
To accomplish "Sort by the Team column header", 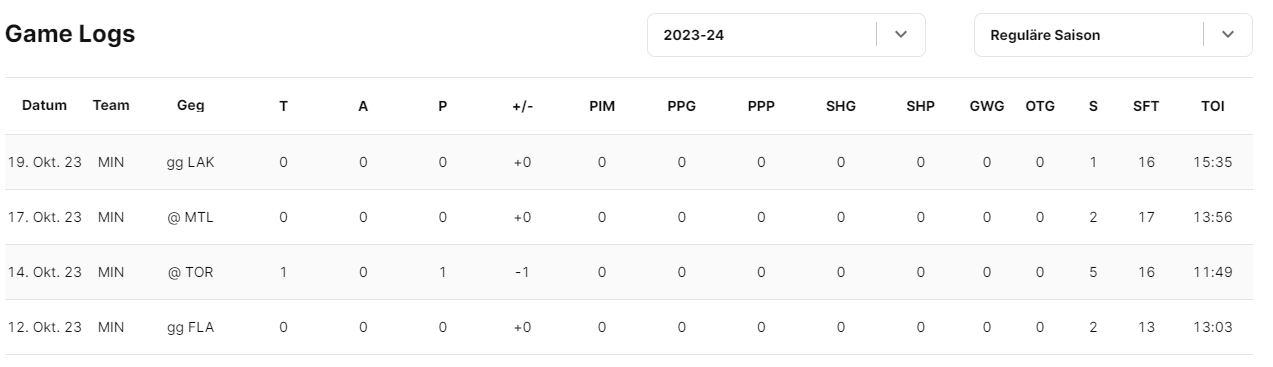I will pos(111,105).
